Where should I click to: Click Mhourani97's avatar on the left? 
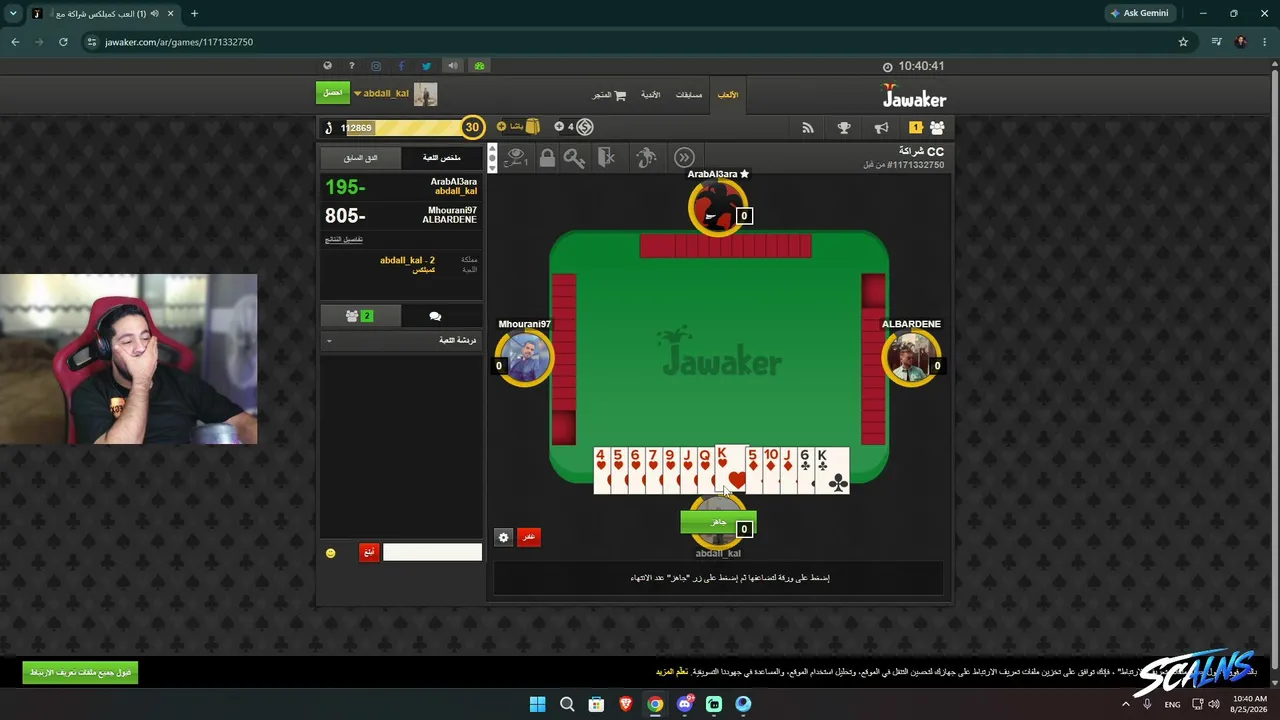click(524, 358)
